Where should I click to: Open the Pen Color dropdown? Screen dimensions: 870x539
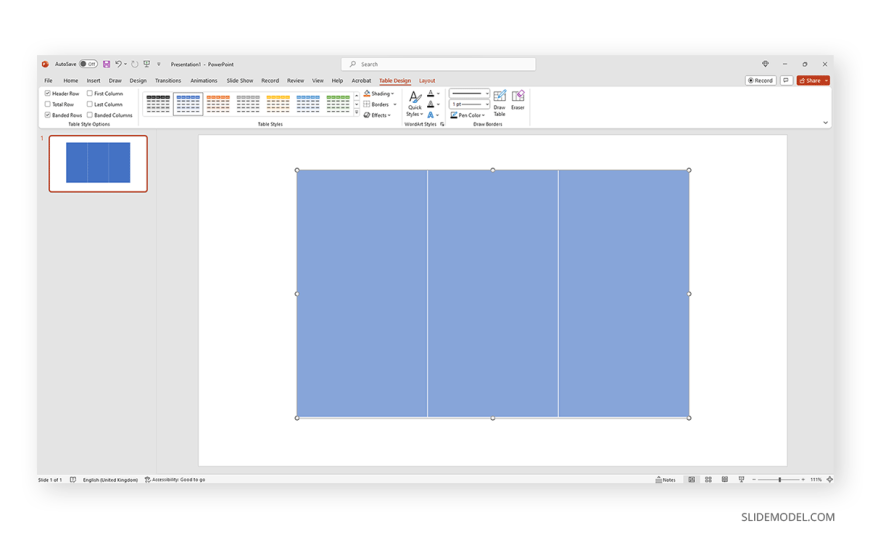tap(468, 115)
